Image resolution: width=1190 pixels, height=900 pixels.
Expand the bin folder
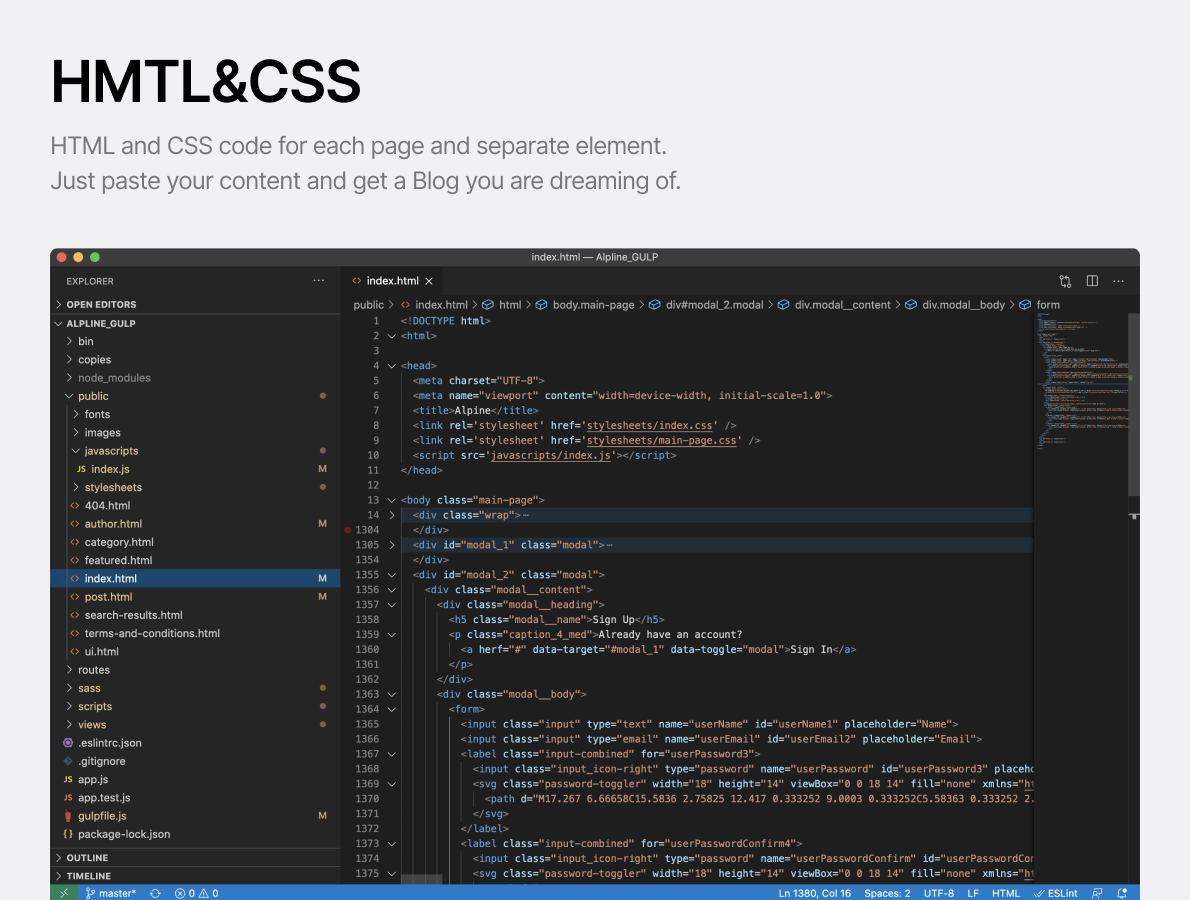click(x=195, y=341)
